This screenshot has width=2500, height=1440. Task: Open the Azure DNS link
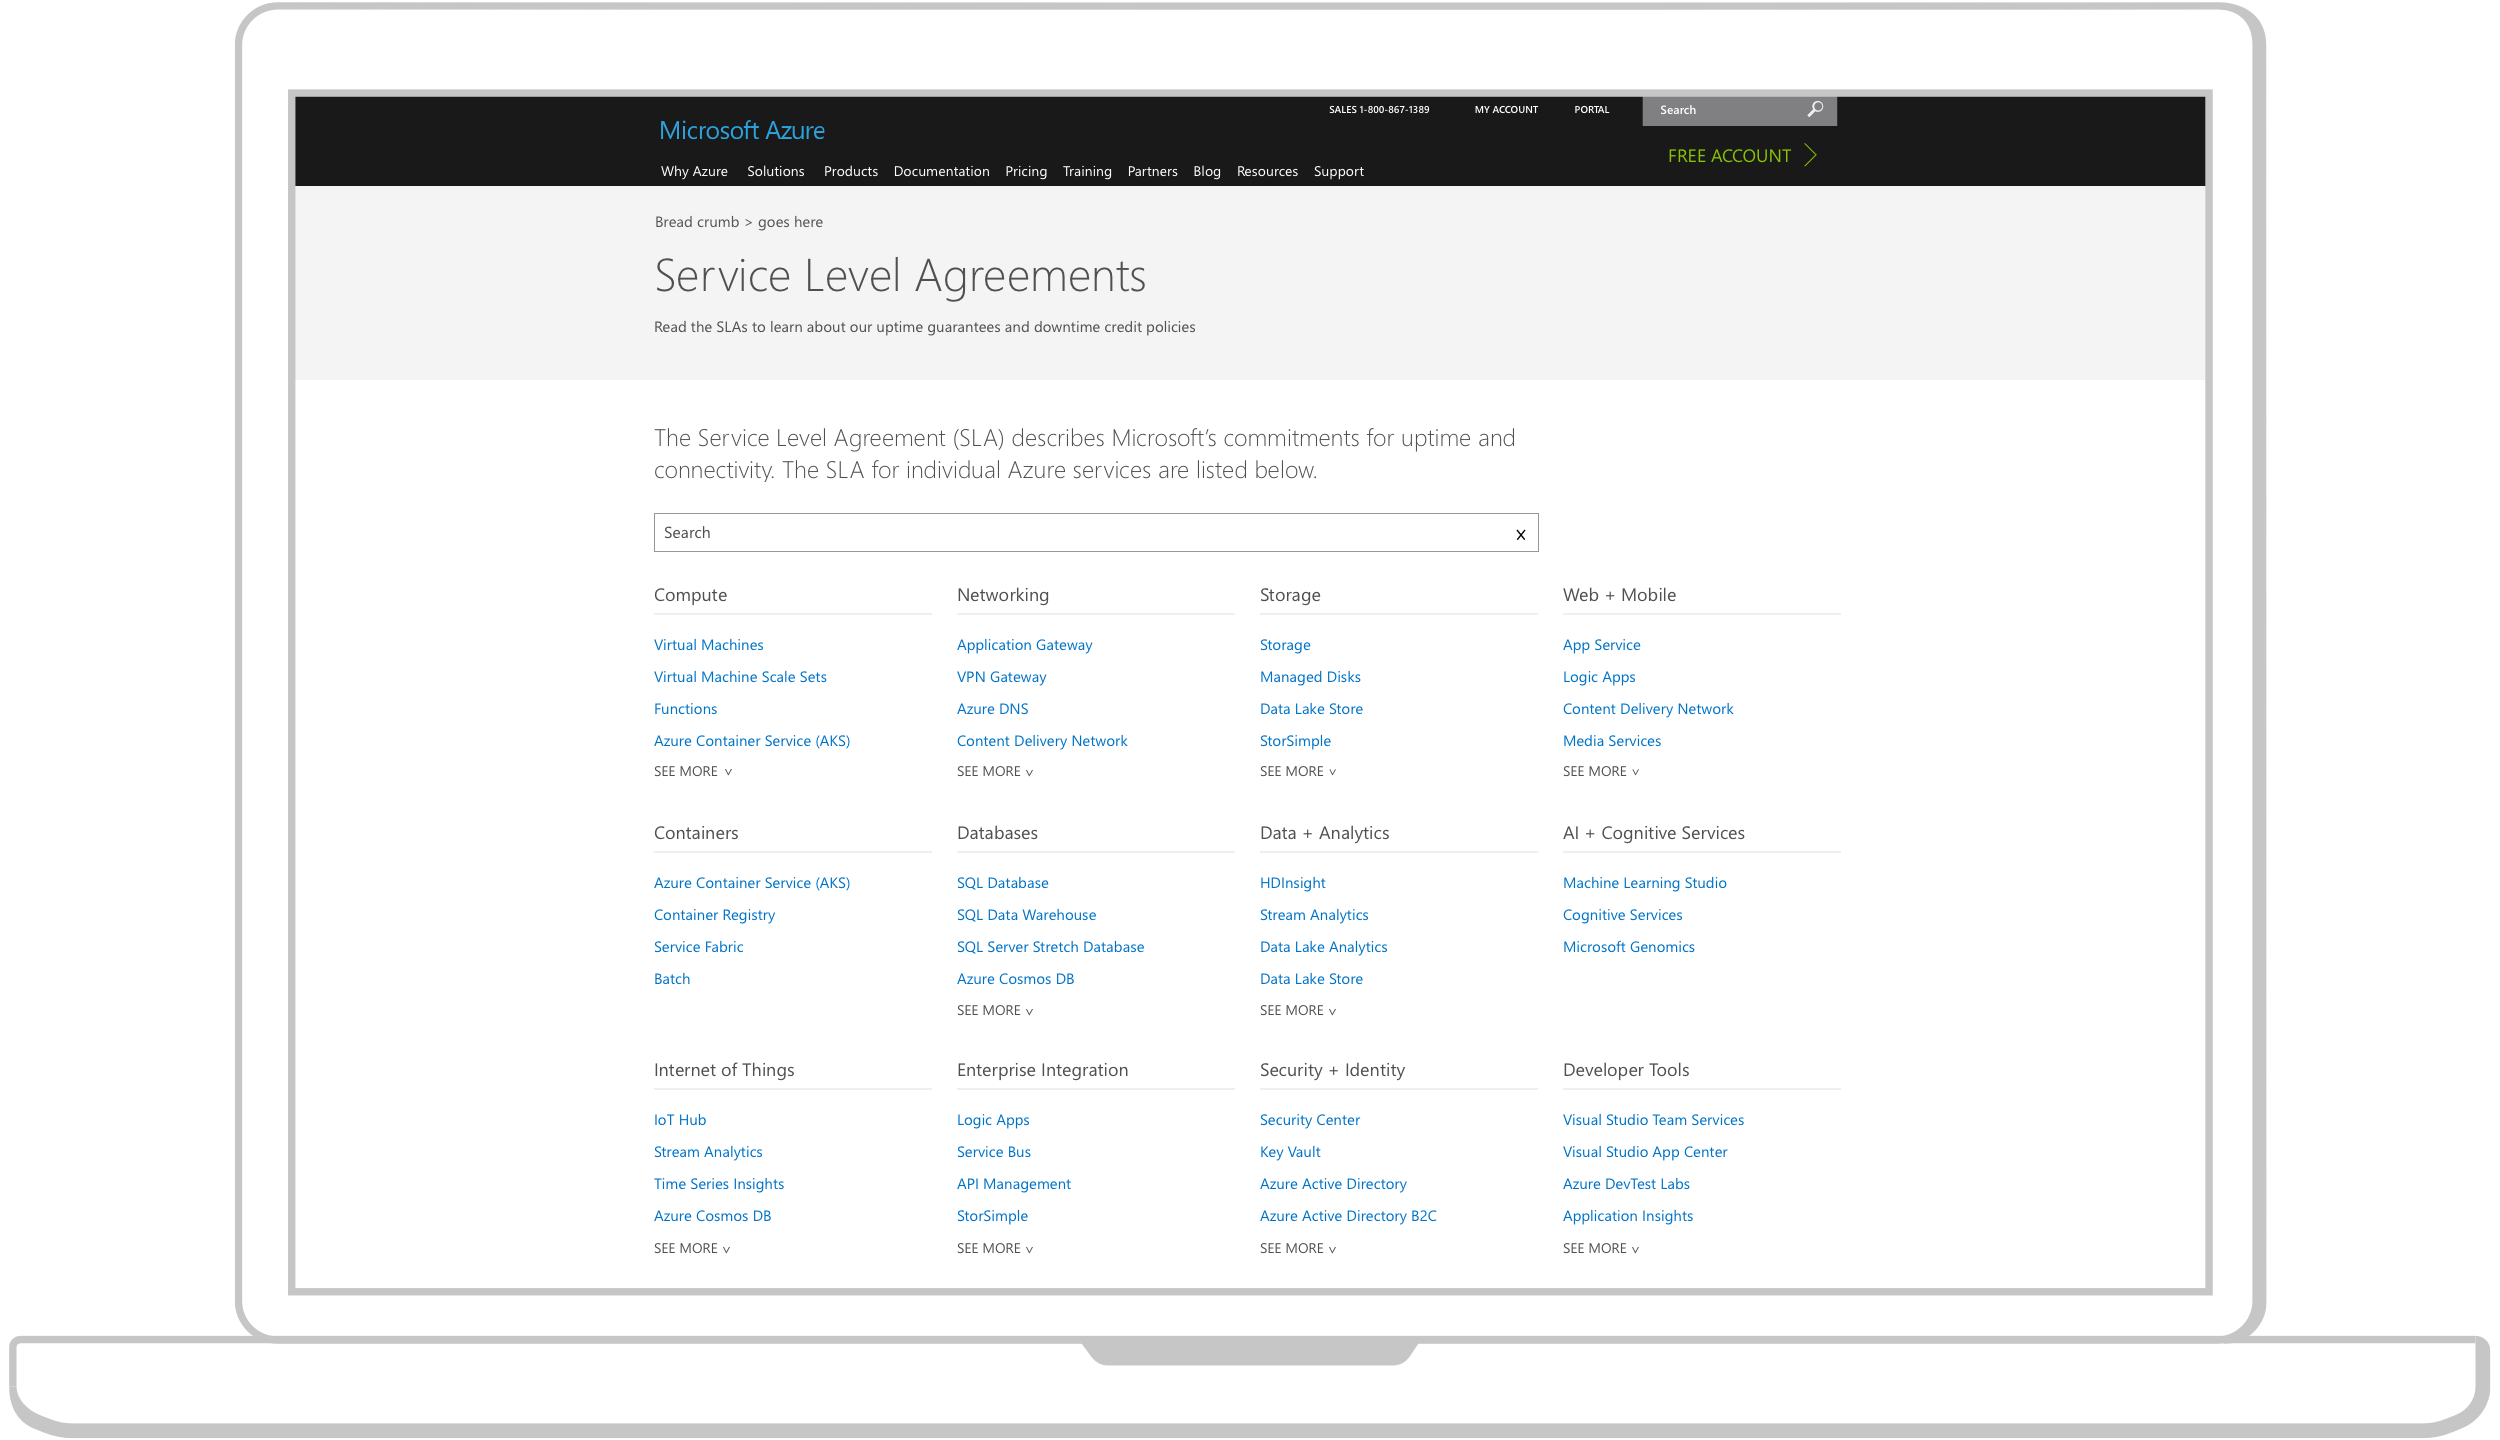(x=992, y=709)
